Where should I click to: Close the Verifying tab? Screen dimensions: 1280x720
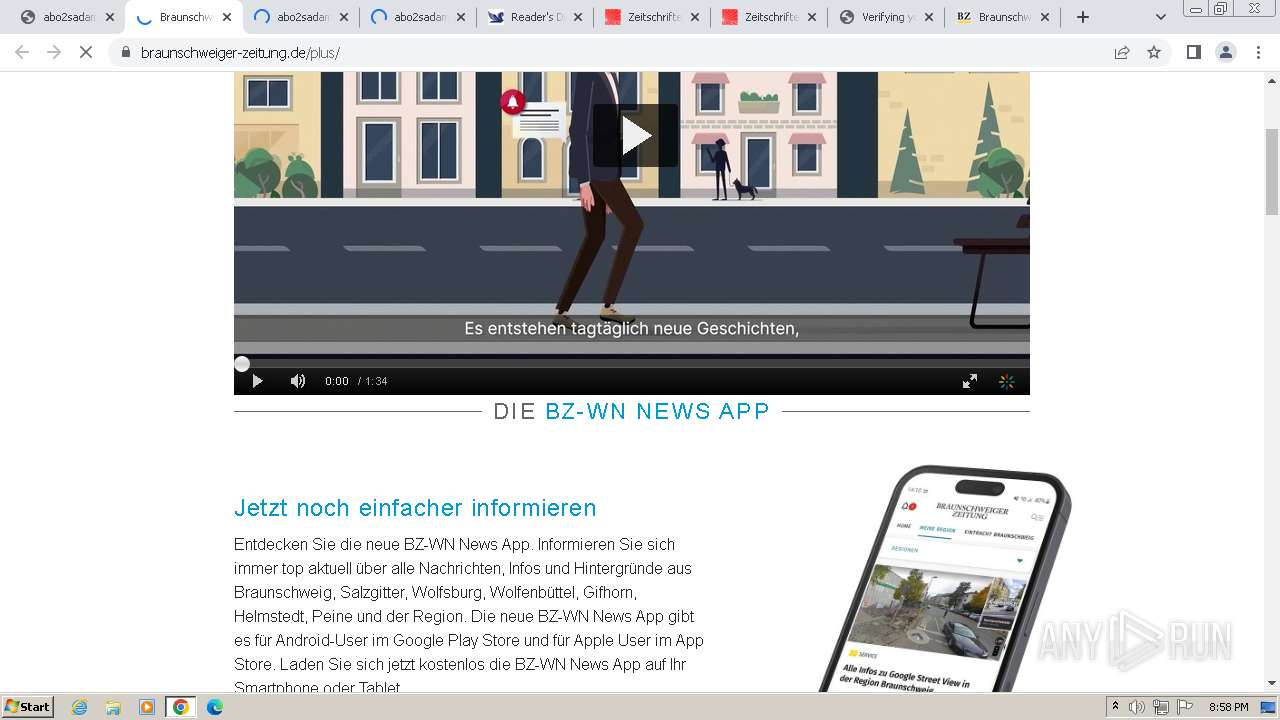pos(929,17)
